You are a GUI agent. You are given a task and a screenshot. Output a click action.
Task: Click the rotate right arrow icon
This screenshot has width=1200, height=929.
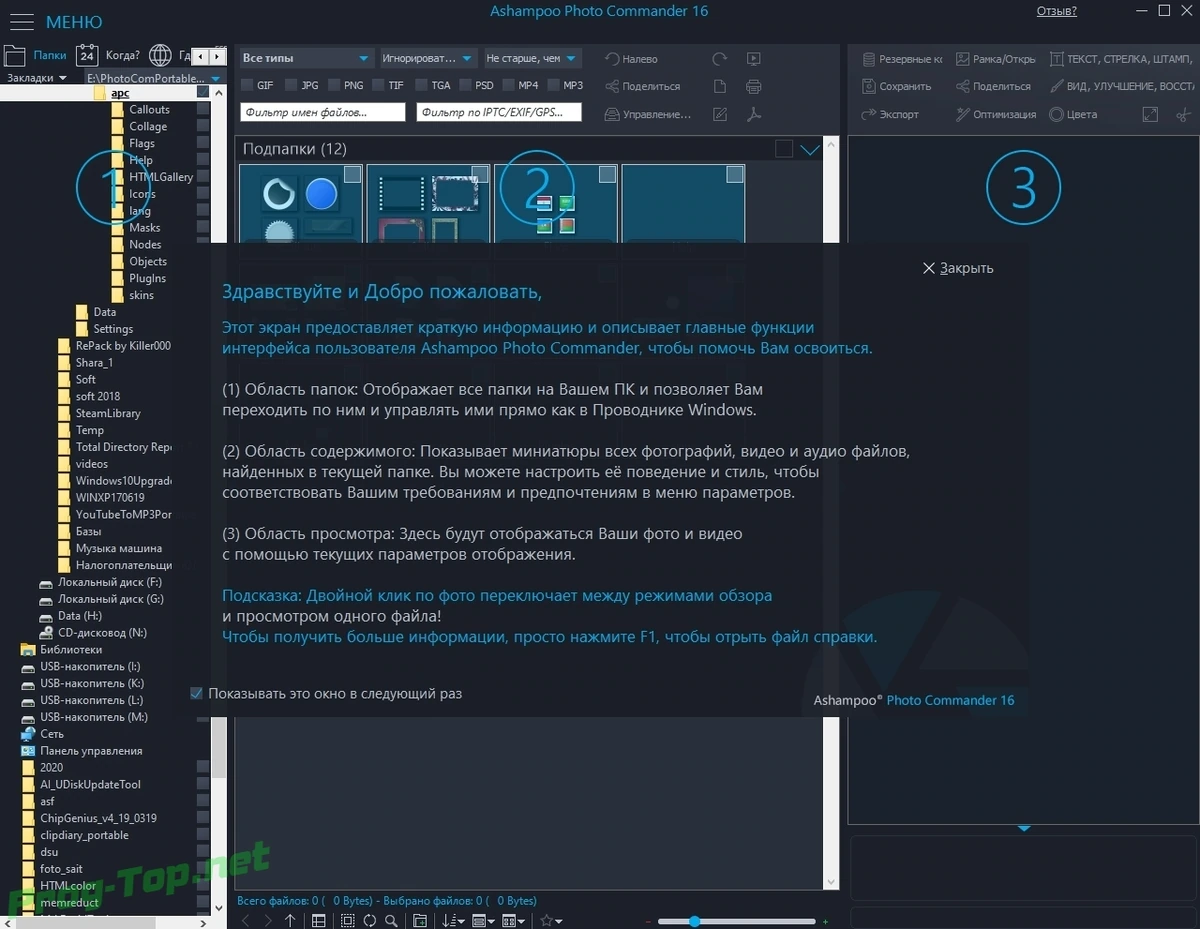[719, 59]
